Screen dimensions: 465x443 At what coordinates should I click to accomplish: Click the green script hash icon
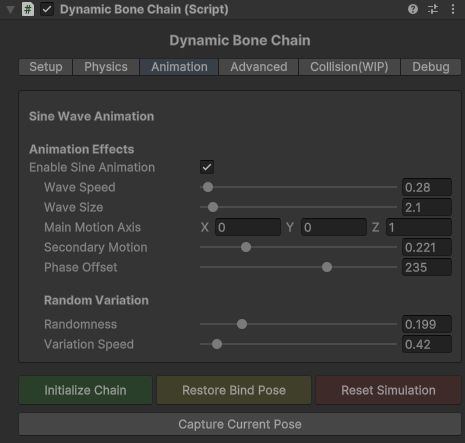(x=28, y=9)
